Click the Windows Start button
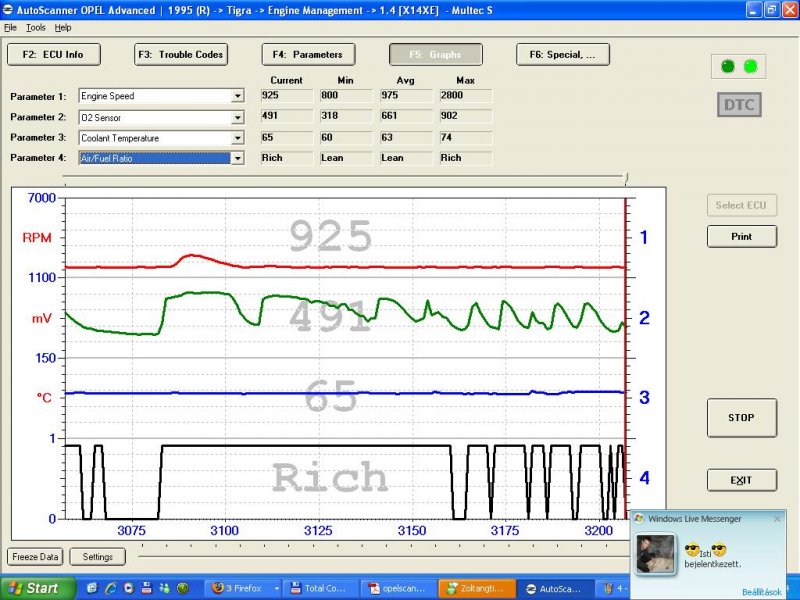 (37, 588)
